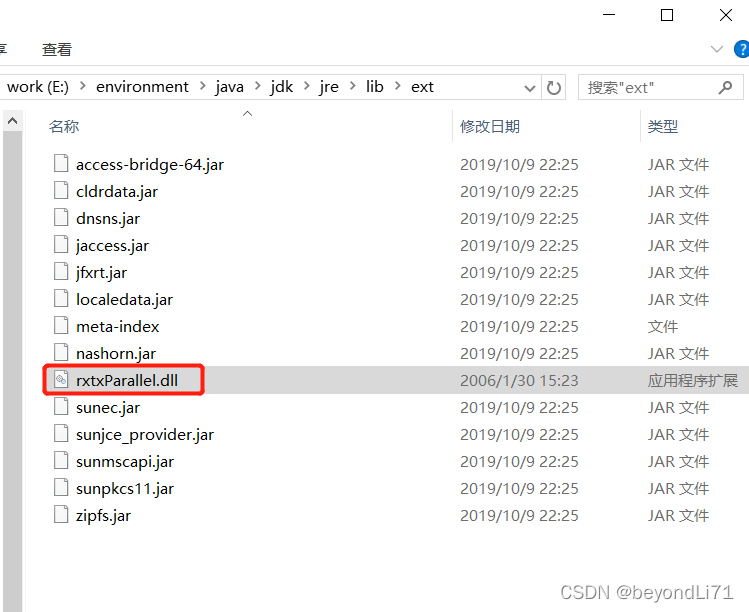Open the 查看 ribbon tab
Image resolution: width=749 pixels, height=612 pixels.
click(57, 49)
